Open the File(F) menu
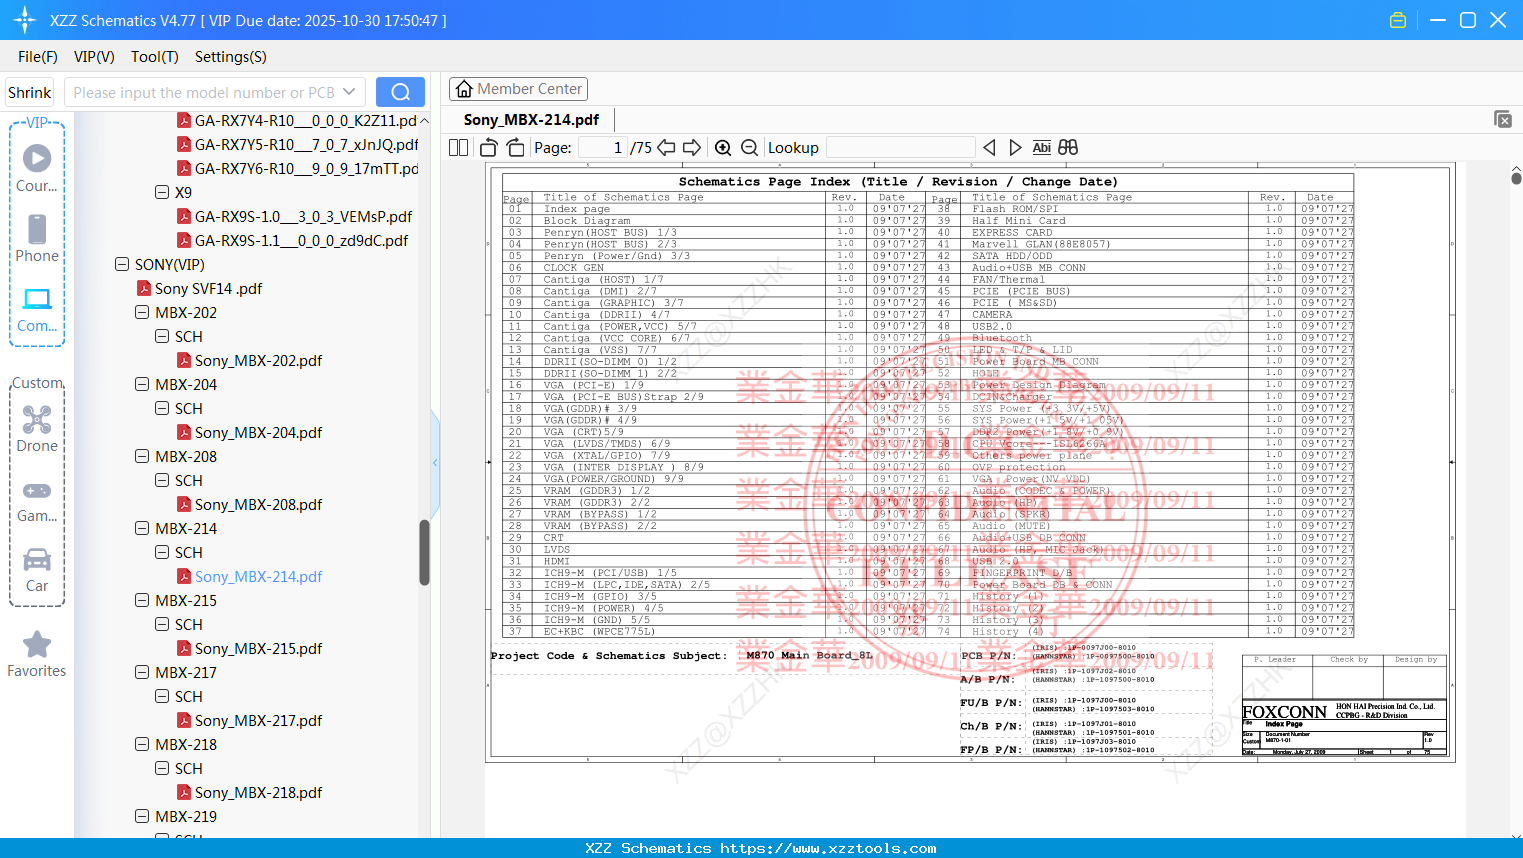 [38, 57]
